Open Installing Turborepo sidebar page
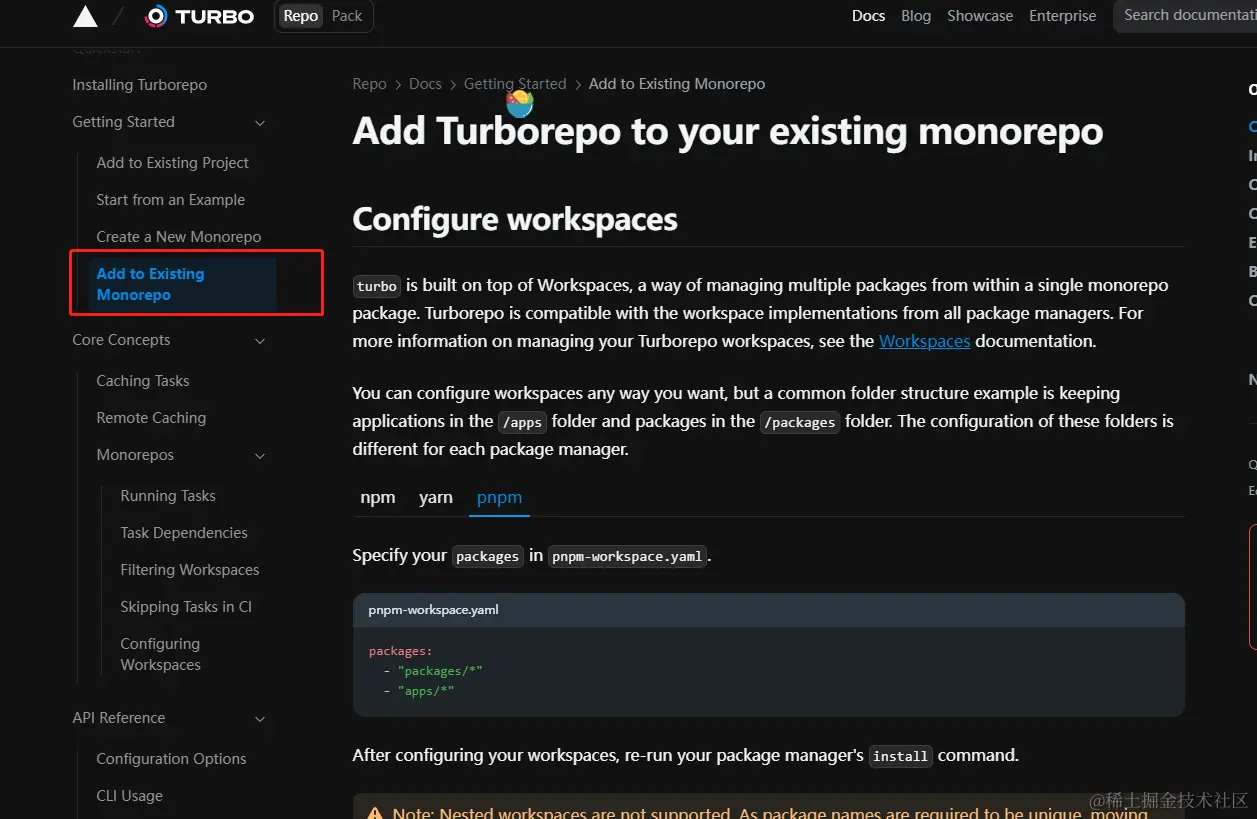The height and width of the screenshot is (819, 1257). coord(140,85)
